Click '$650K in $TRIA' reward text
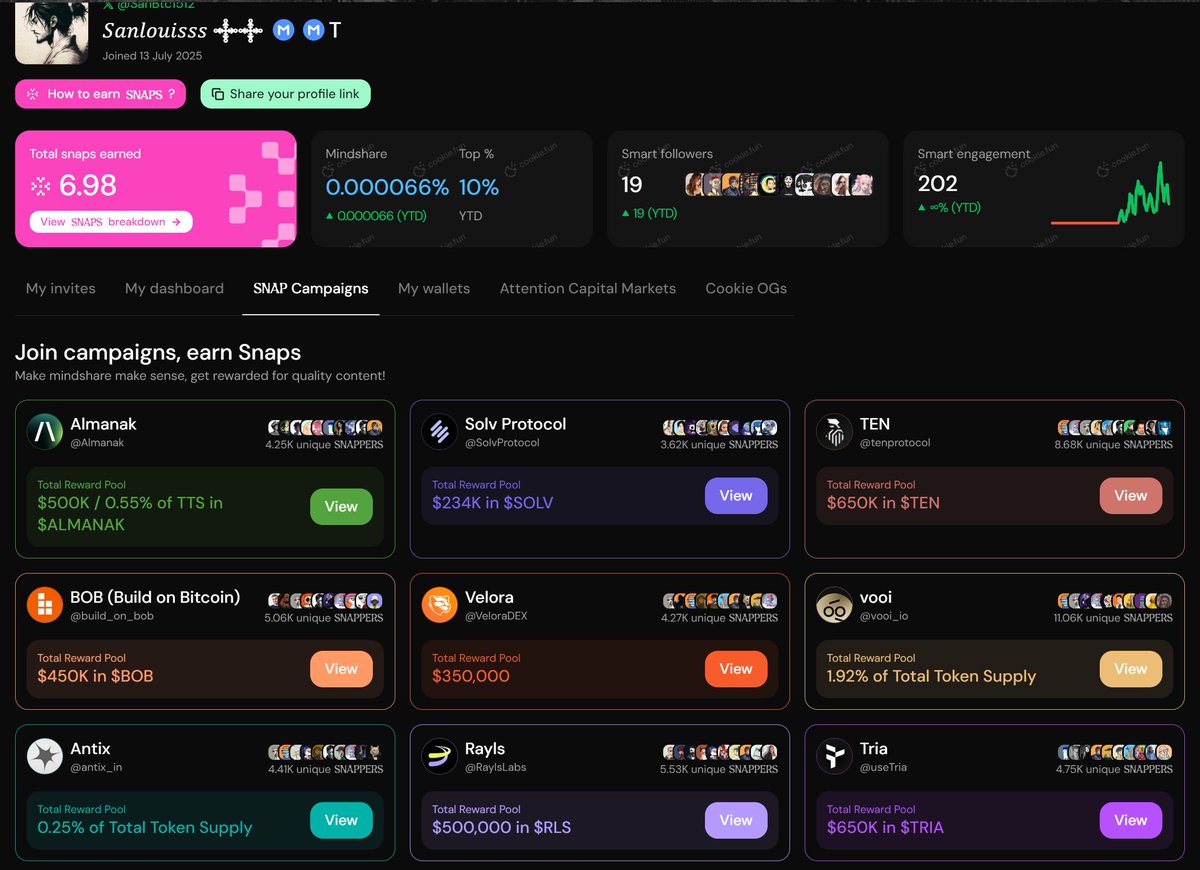The width and height of the screenshot is (1200, 870). (885, 827)
